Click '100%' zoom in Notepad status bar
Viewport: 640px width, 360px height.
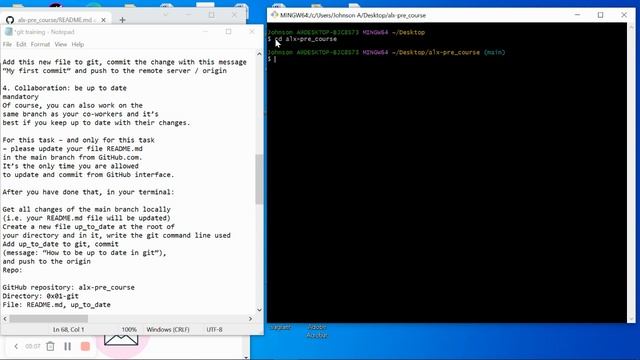point(129,329)
